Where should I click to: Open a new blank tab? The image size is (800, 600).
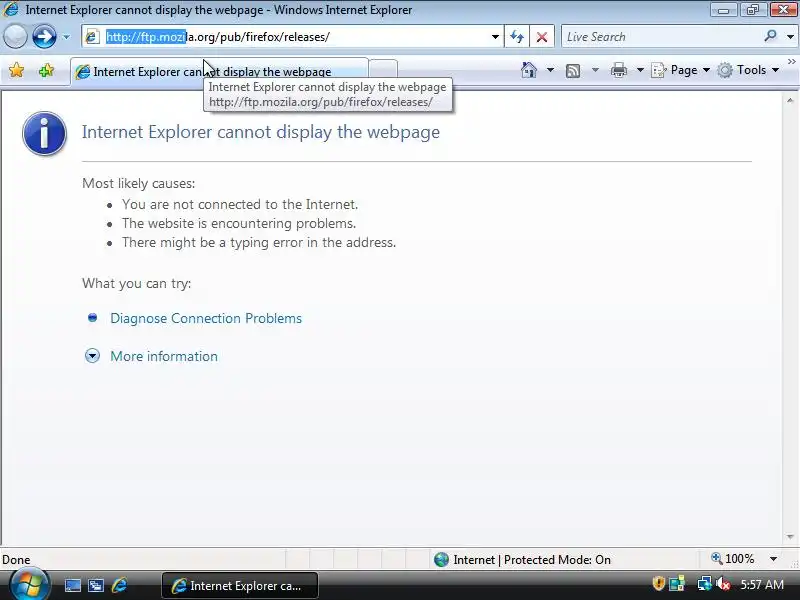click(x=383, y=70)
